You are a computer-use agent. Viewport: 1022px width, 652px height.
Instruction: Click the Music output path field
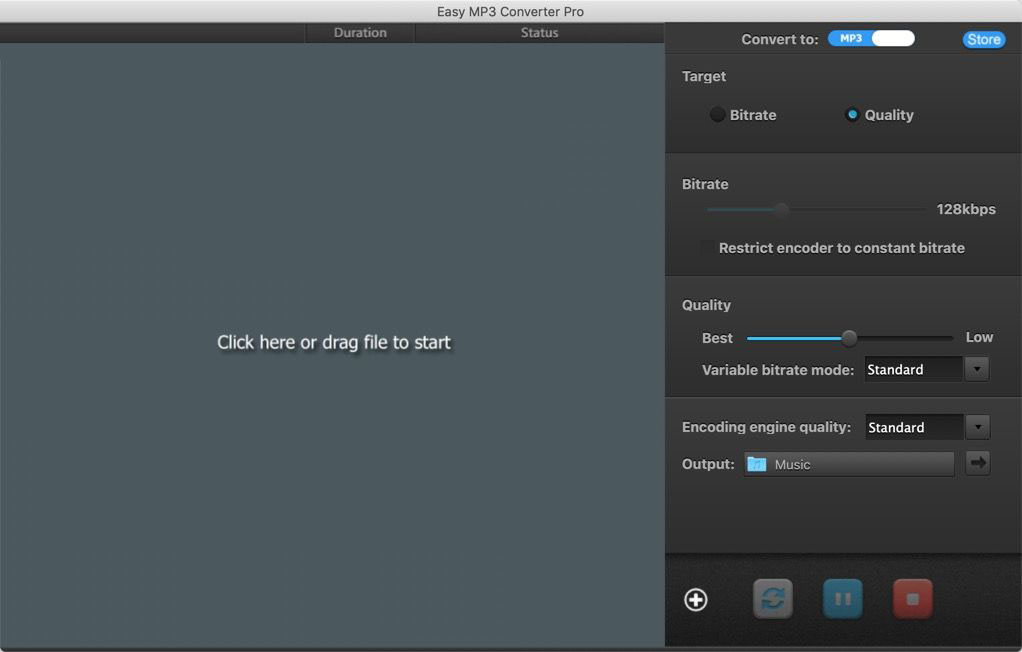click(x=849, y=464)
